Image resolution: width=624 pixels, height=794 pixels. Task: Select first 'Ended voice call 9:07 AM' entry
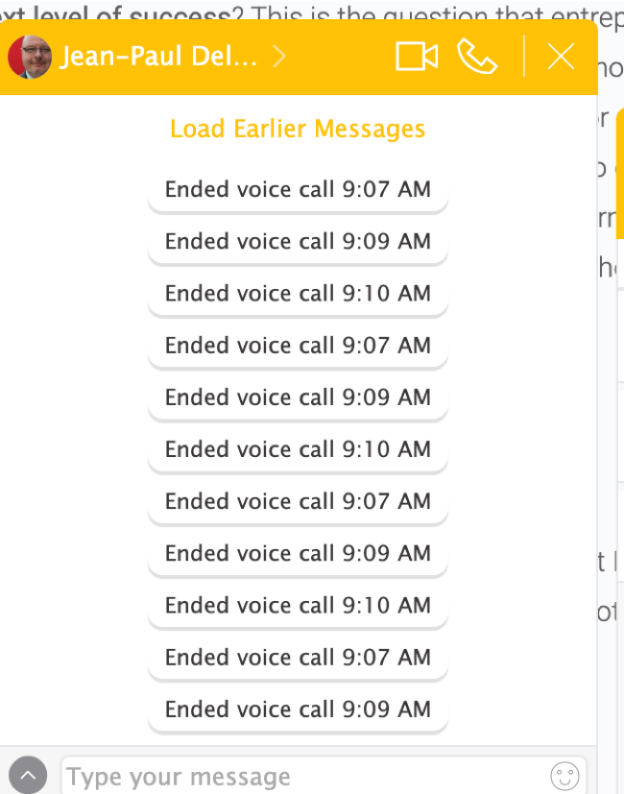point(298,190)
